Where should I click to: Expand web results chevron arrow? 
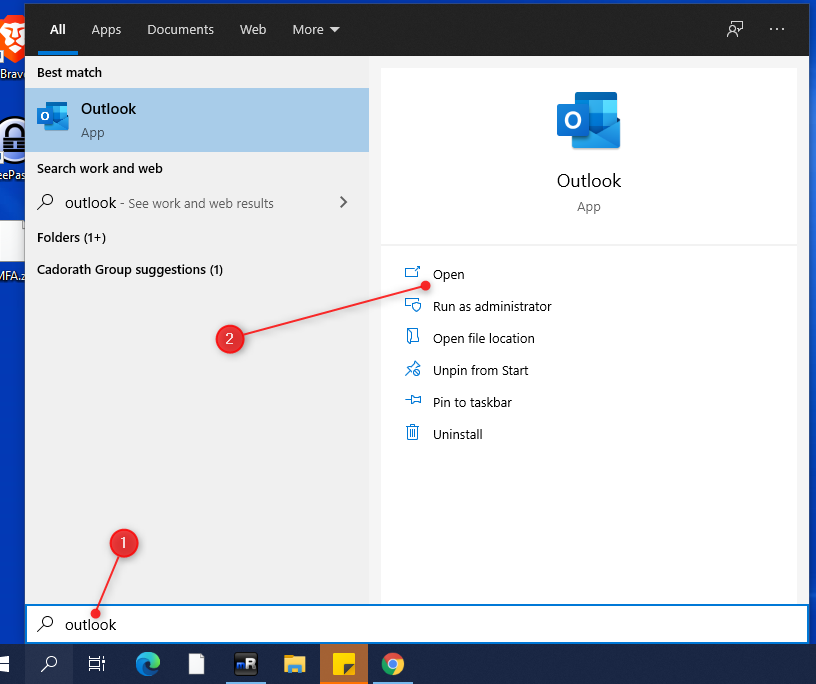tap(343, 202)
